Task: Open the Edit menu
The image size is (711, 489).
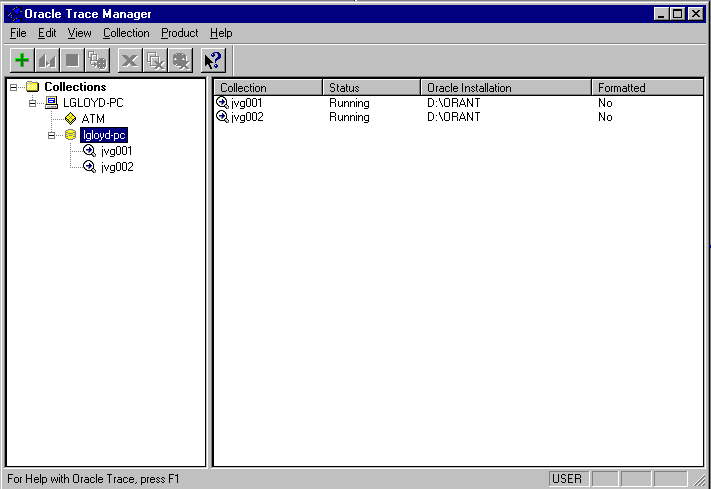Action: pos(47,33)
